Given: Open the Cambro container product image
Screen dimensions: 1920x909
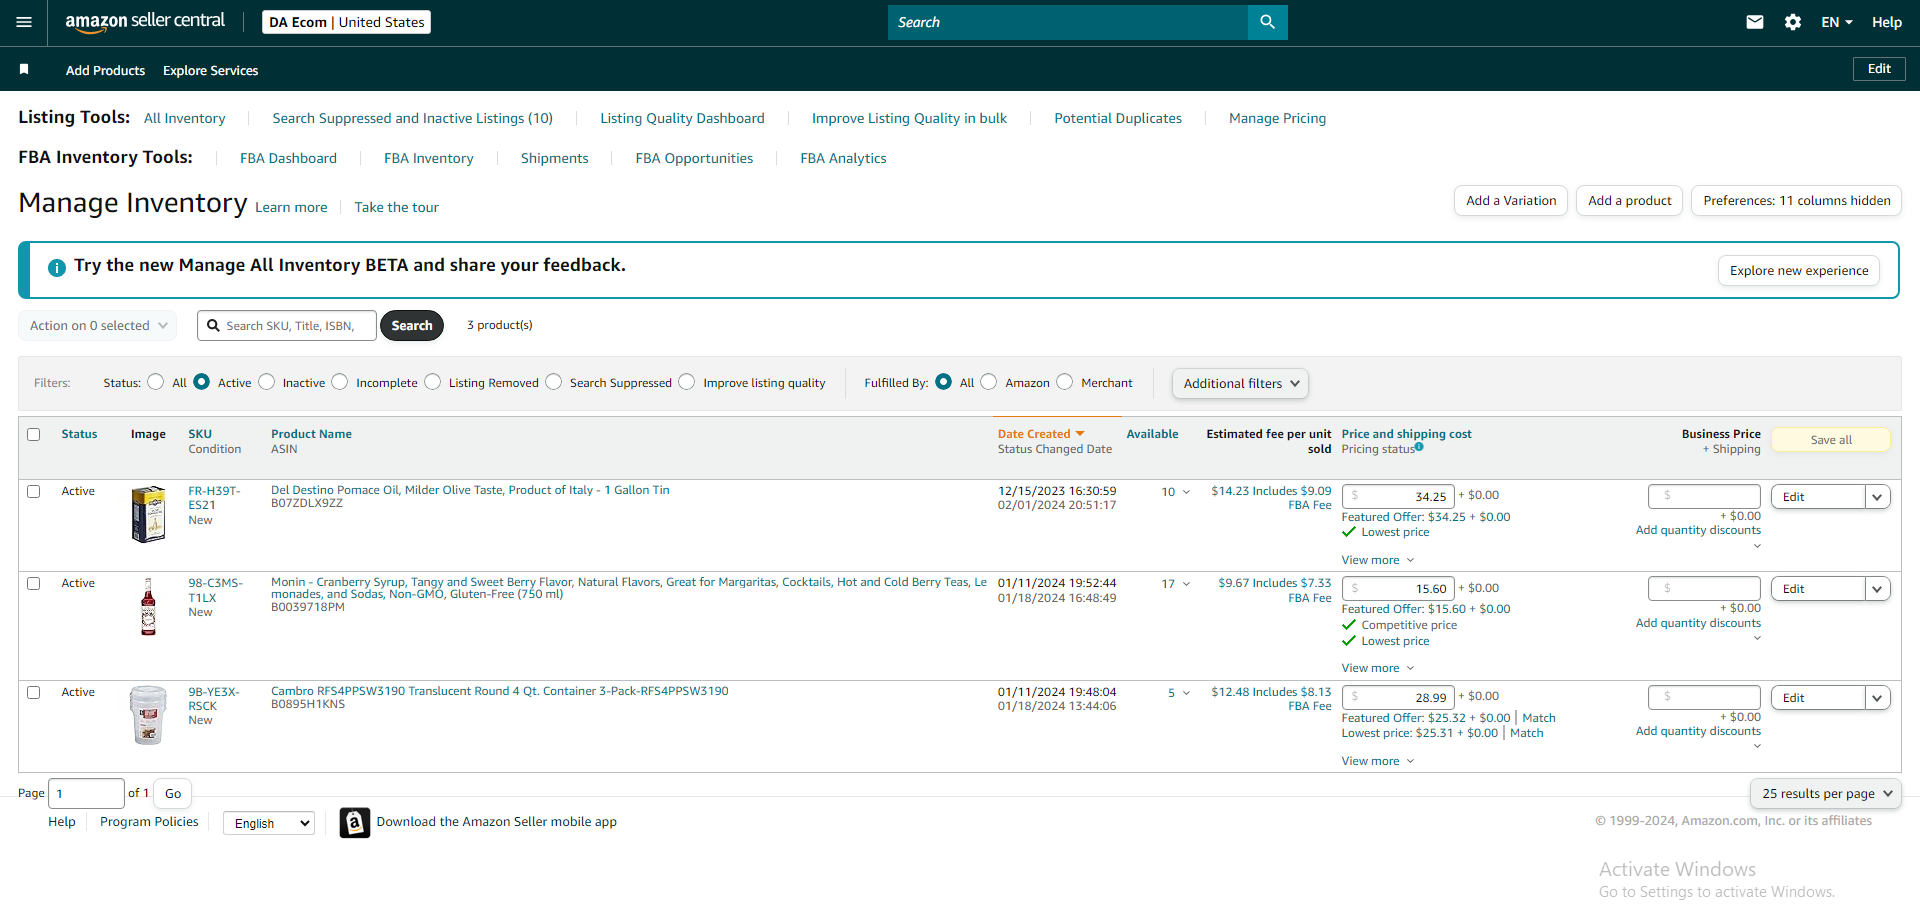Looking at the screenshot, I should click(x=148, y=715).
